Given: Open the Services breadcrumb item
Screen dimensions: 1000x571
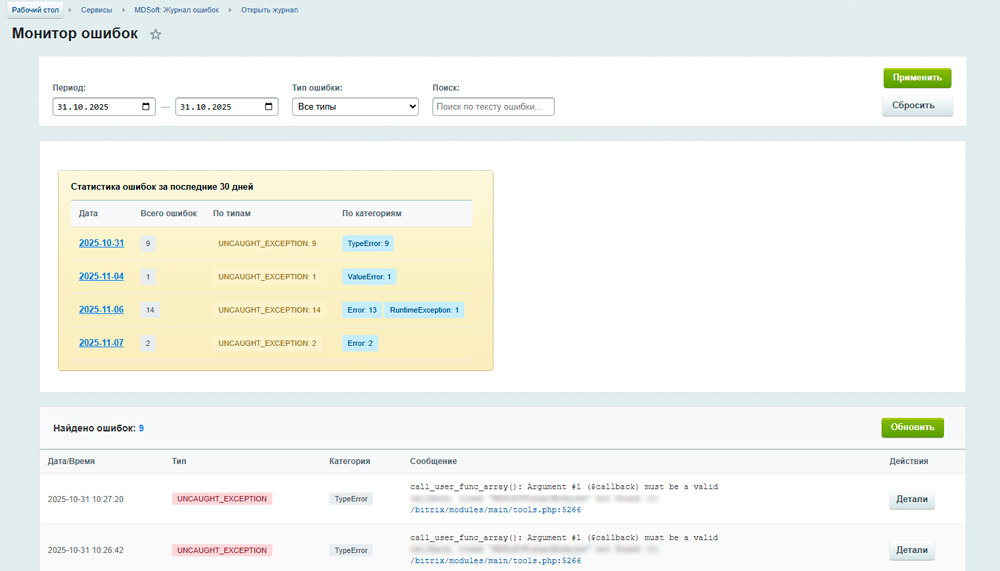Looking at the screenshot, I should (97, 9).
